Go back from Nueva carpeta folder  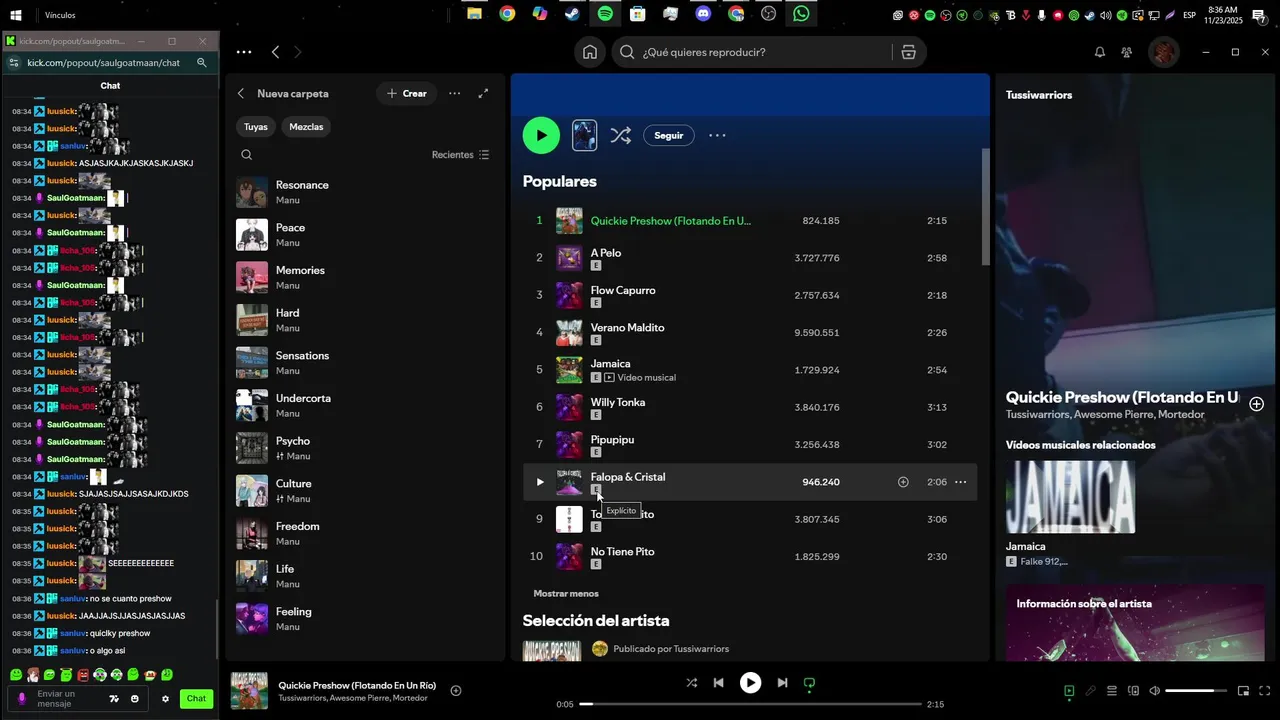point(241,93)
